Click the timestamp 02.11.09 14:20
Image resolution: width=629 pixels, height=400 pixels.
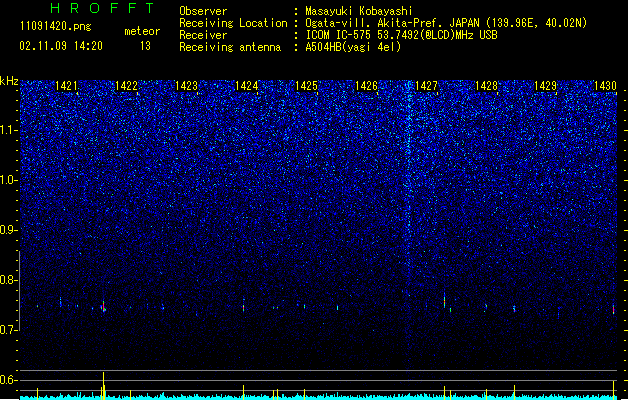(x=61, y=46)
